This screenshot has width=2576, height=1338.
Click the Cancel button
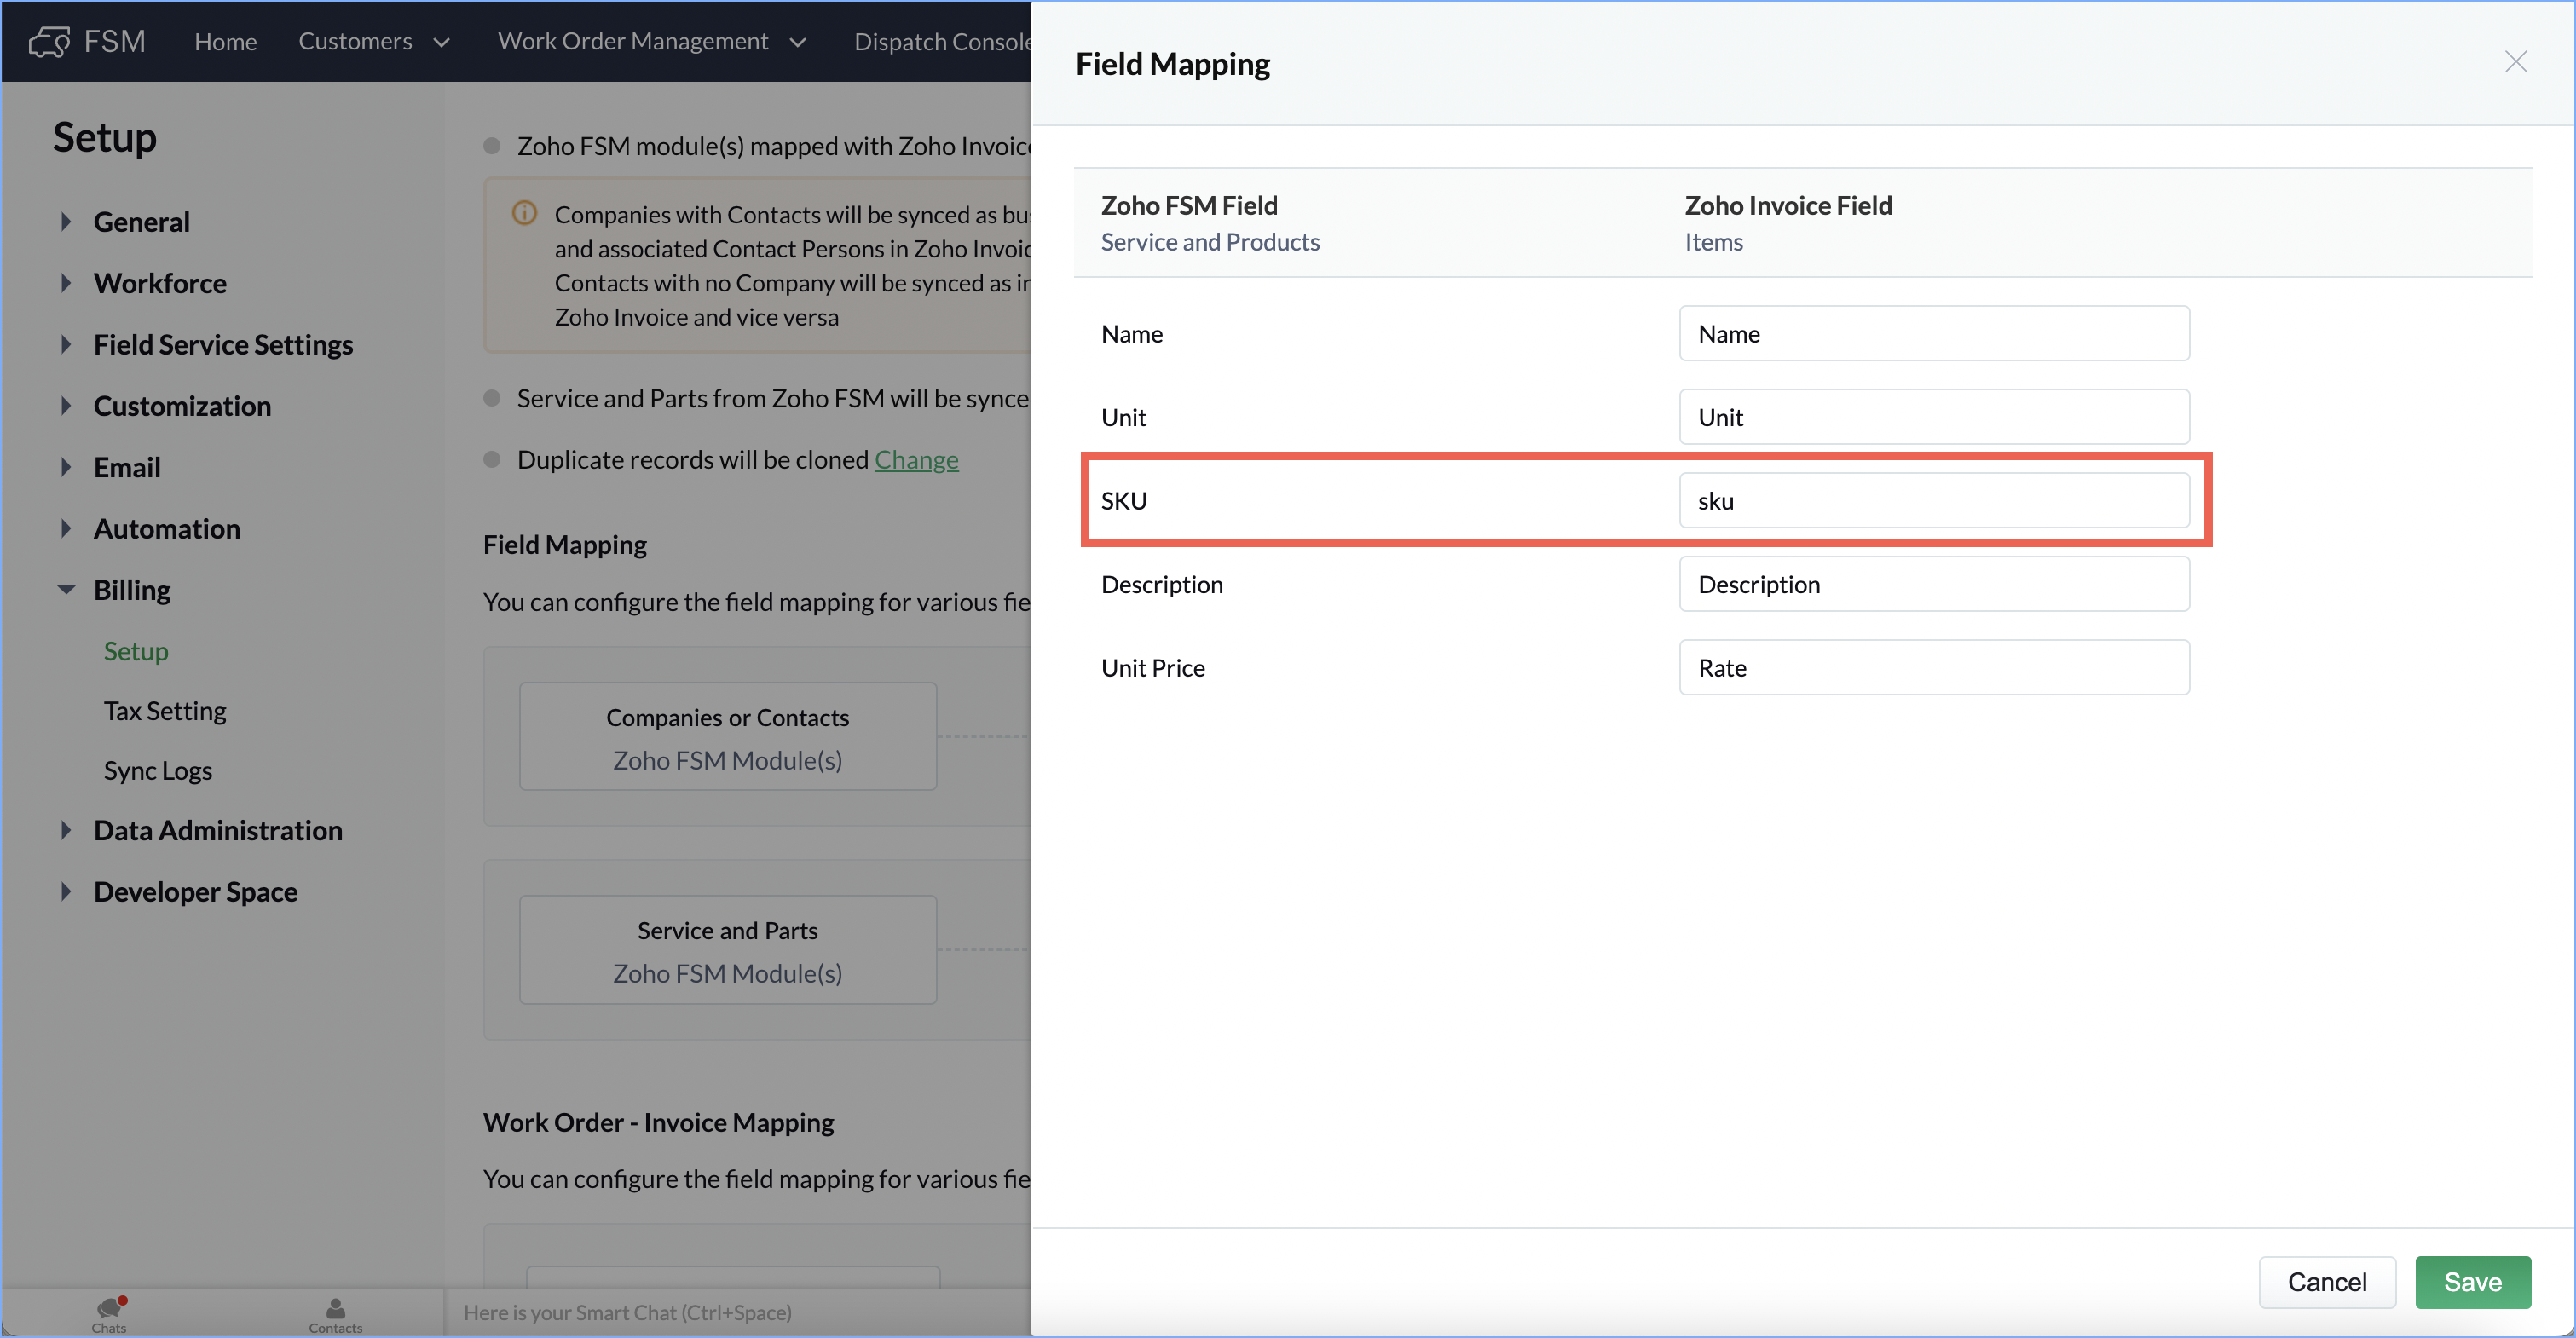click(x=2326, y=1282)
